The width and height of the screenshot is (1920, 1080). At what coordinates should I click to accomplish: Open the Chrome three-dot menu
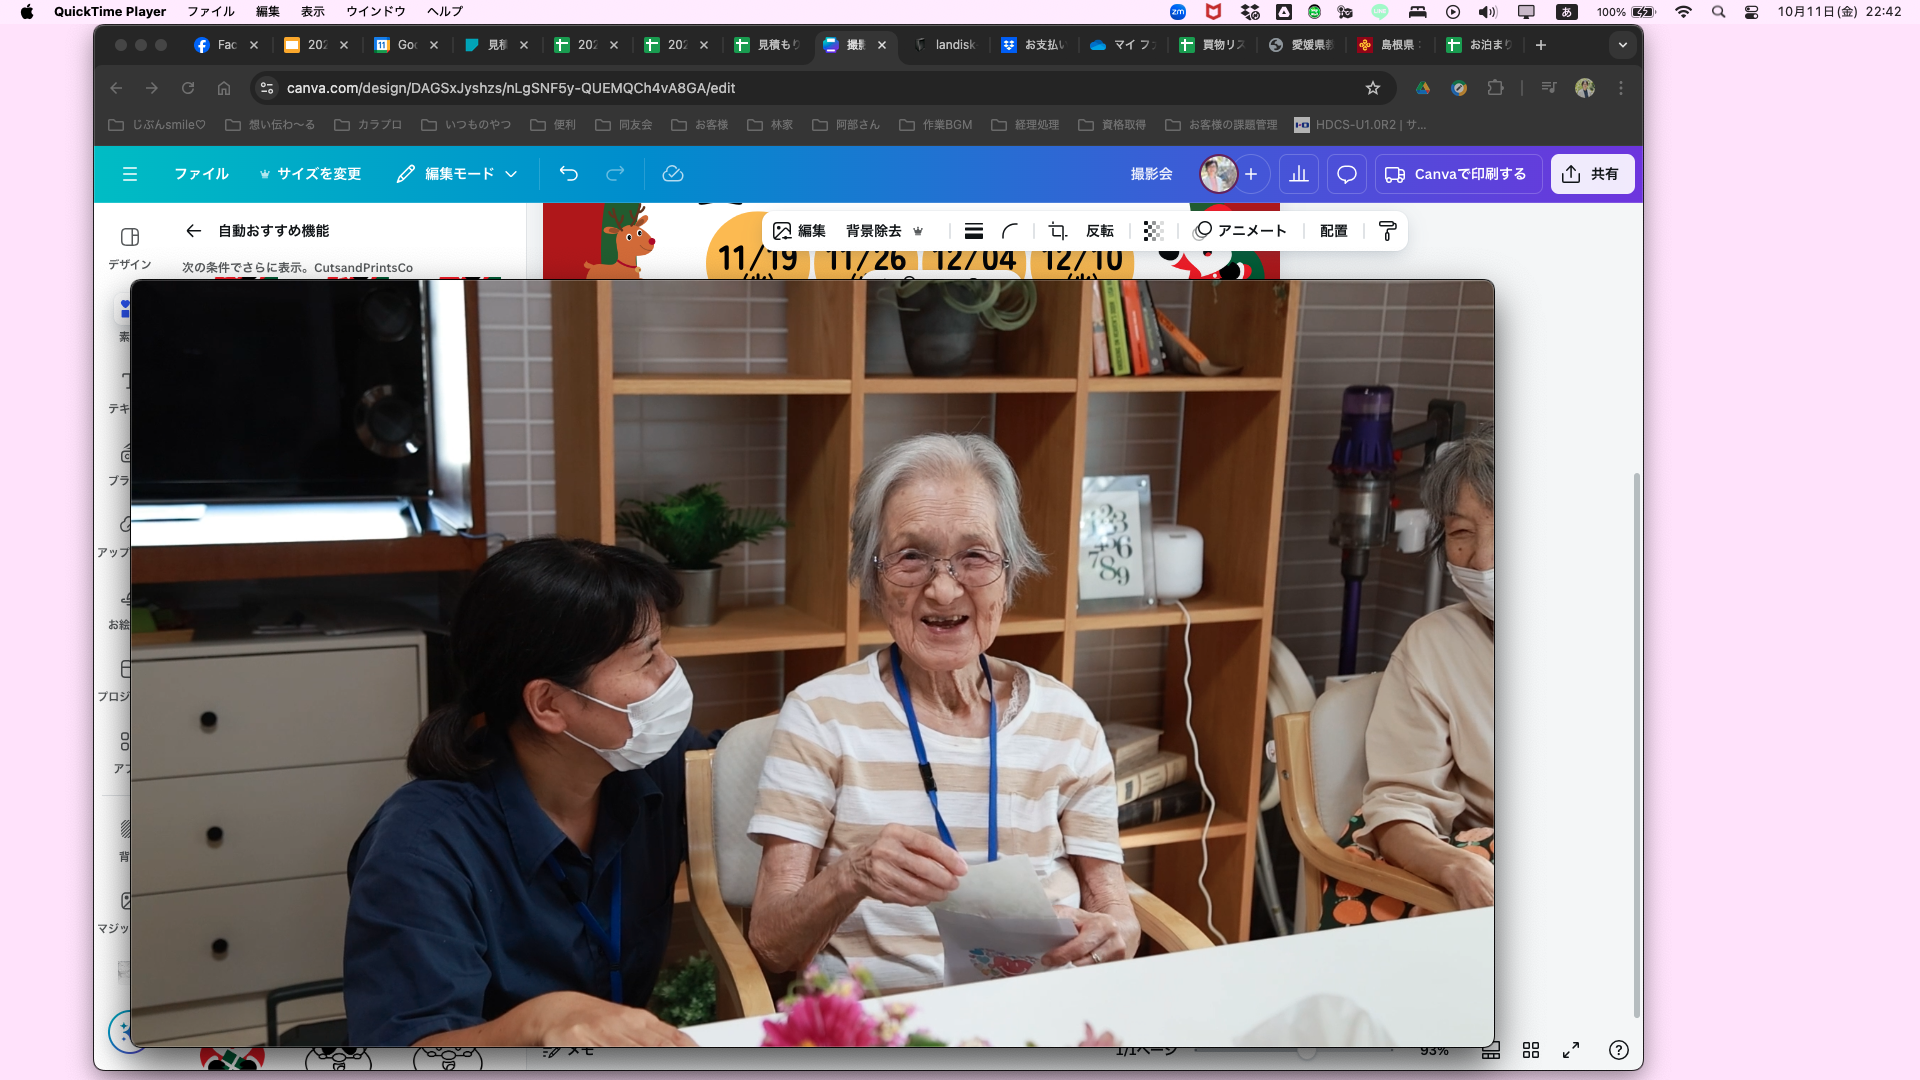1621,88
